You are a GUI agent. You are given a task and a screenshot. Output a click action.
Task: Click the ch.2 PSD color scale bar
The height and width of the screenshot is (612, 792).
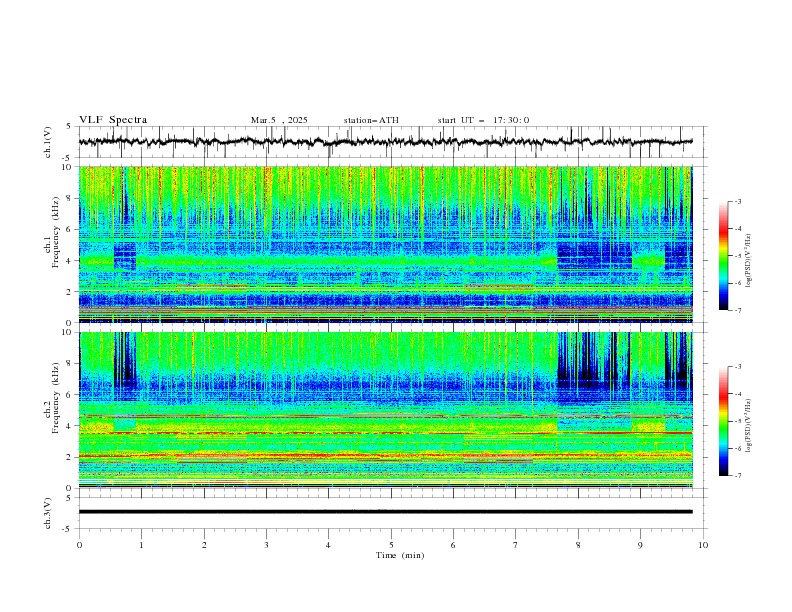coord(723,421)
